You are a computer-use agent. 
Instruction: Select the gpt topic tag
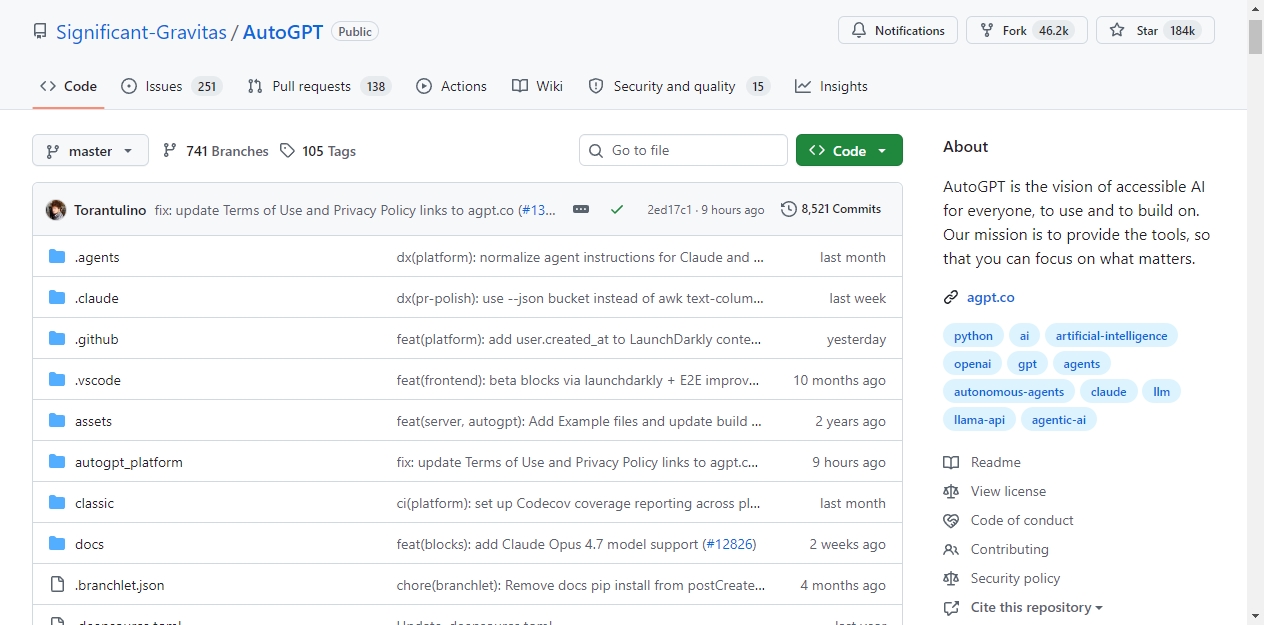click(1027, 364)
